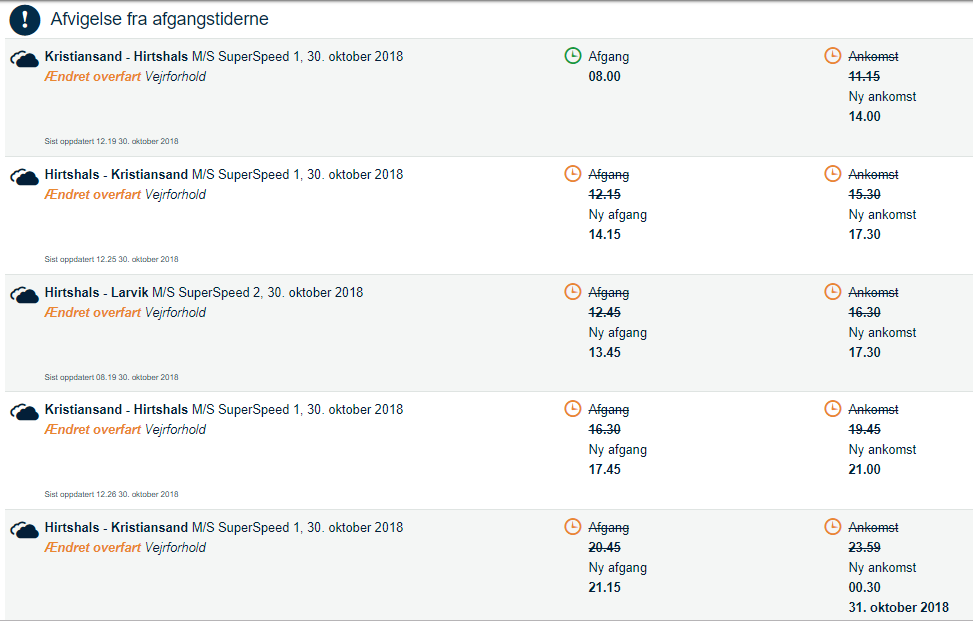Click the weather cloud icon in last row
The image size is (973, 621).
pos(25,531)
